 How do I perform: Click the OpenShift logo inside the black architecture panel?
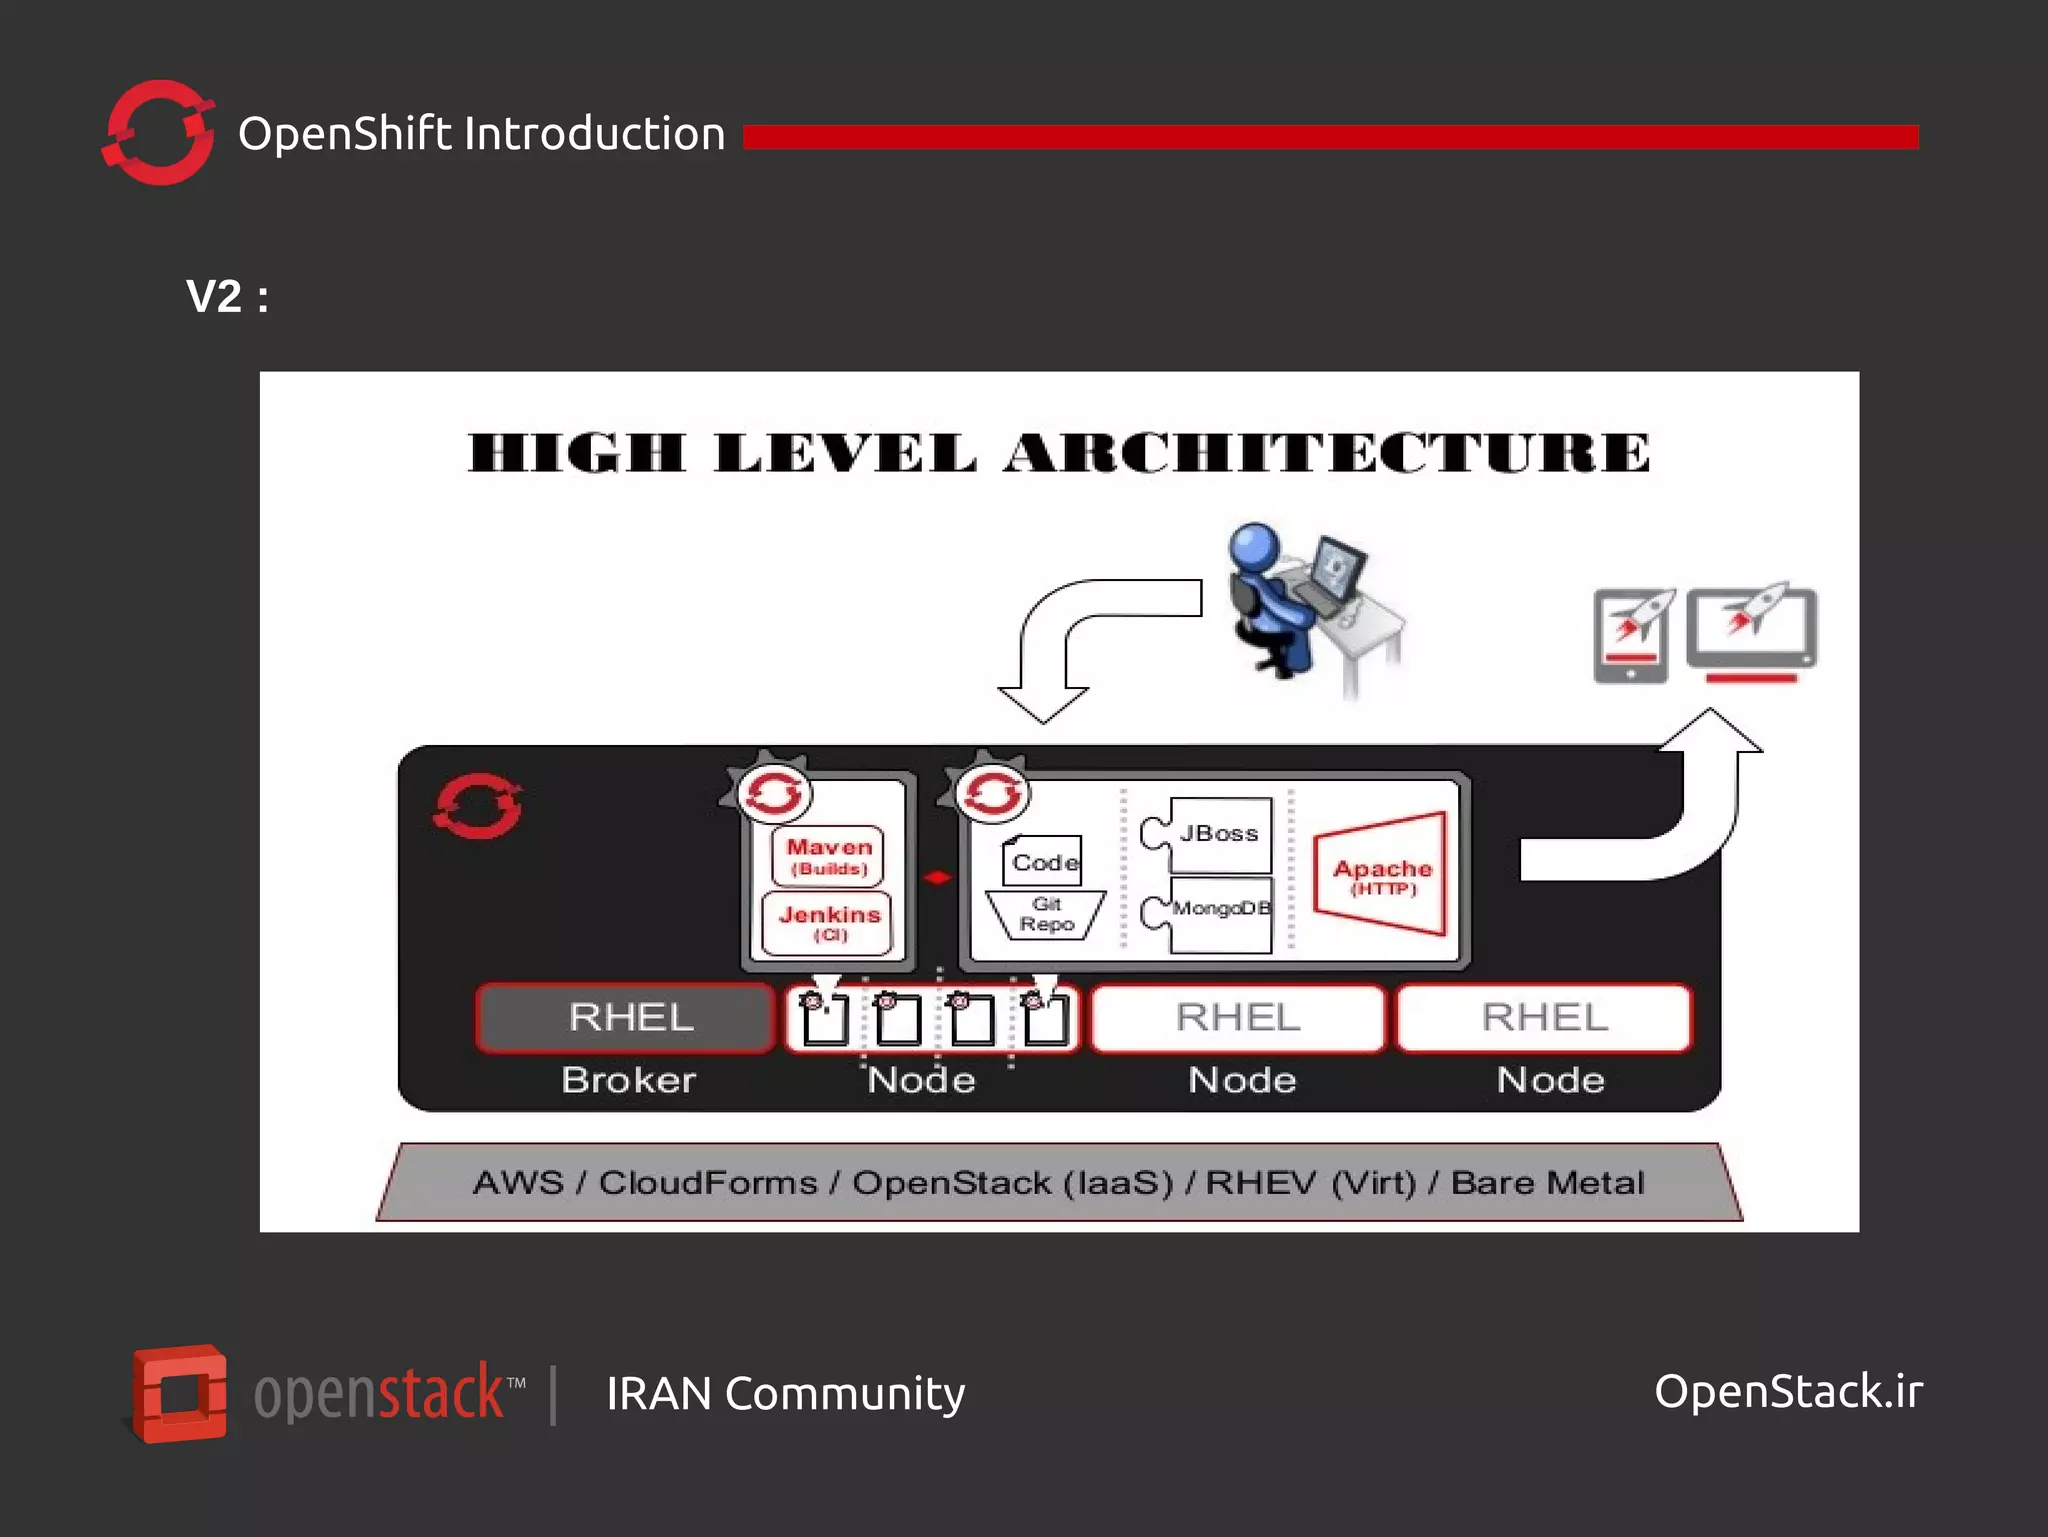(x=478, y=806)
